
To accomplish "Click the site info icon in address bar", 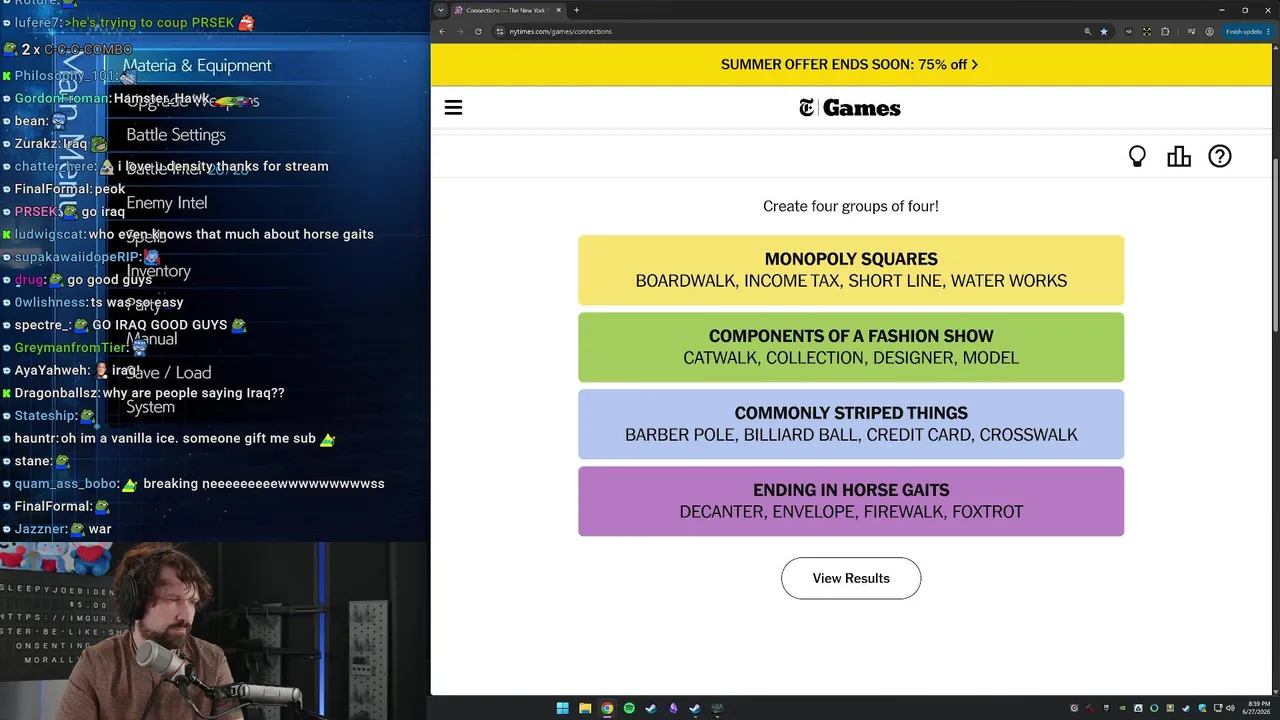I will pyautogui.click(x=499, y=31).
